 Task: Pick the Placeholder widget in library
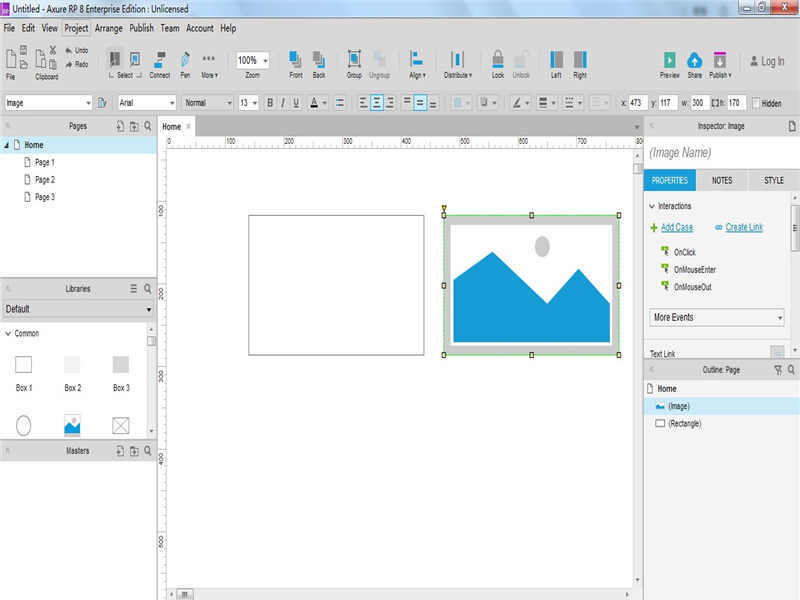(x=120, y=426)
